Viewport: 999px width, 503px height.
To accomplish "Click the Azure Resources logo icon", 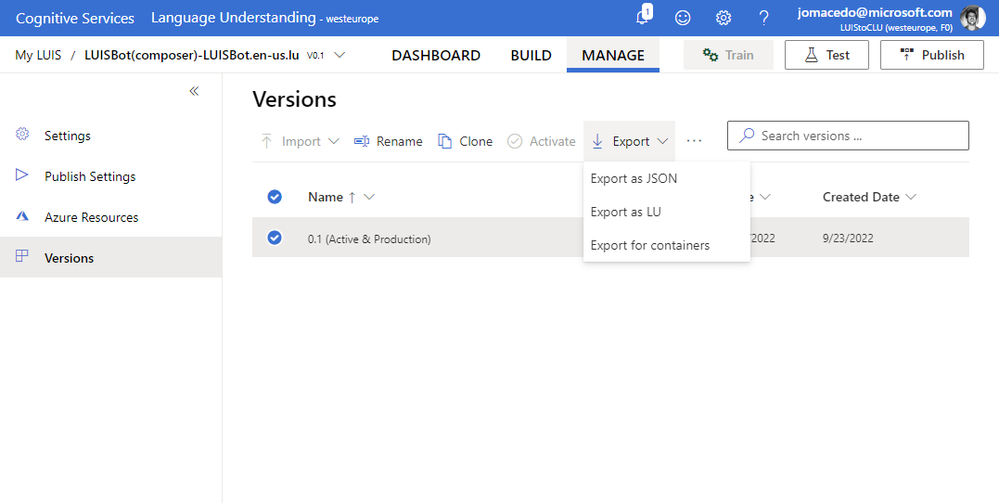I will (22, 216).
